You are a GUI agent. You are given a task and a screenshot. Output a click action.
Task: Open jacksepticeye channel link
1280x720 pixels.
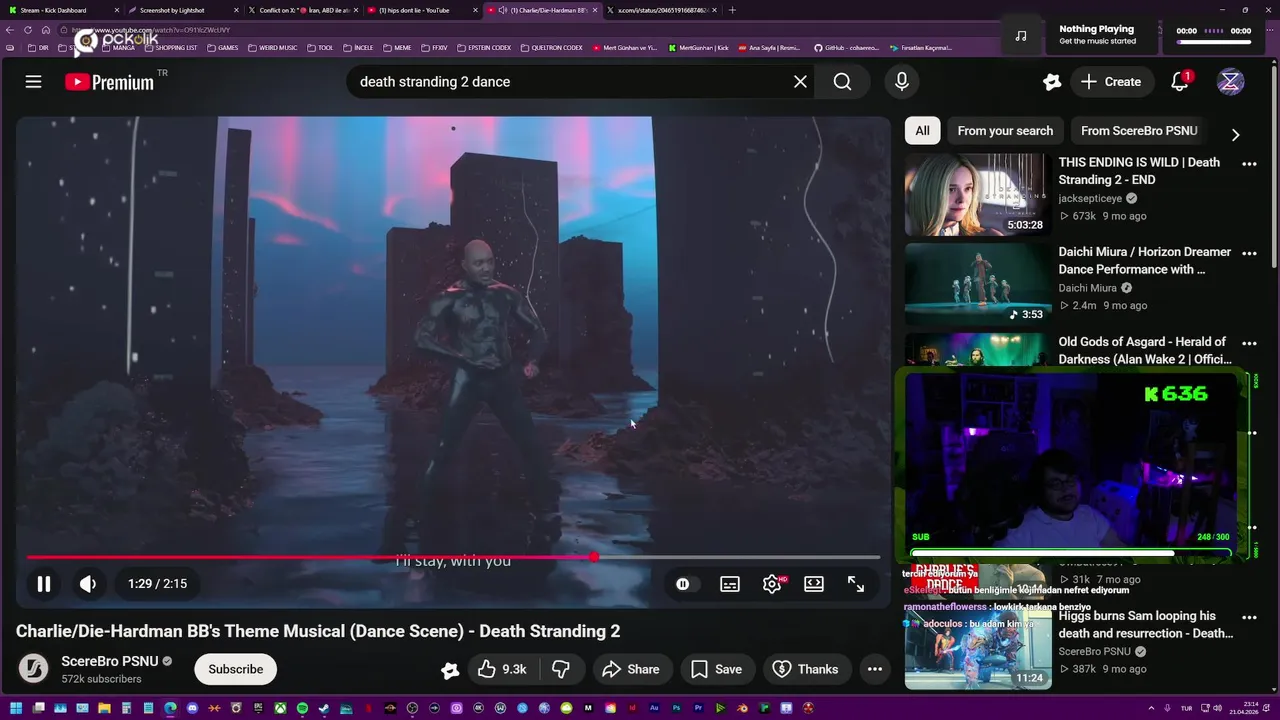coord(1090,198)
